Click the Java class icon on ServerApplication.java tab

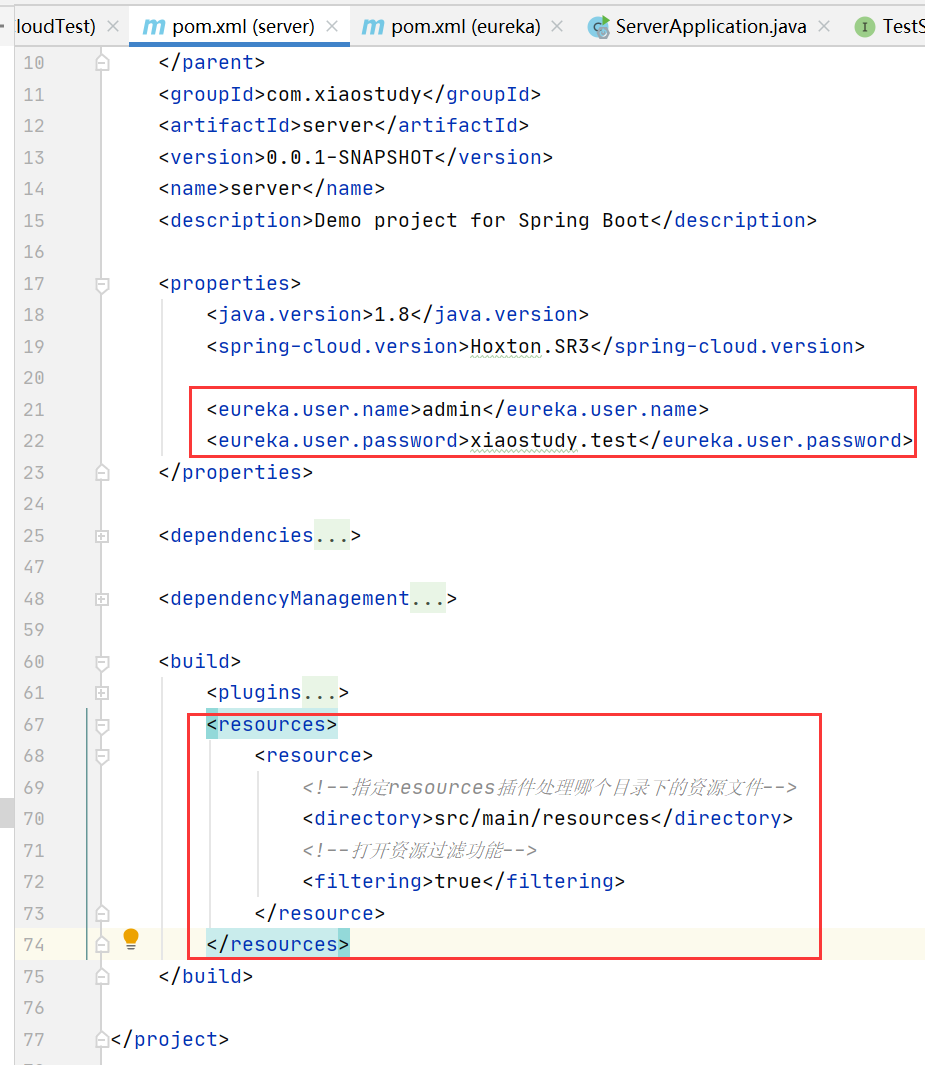tap(599, 27)
